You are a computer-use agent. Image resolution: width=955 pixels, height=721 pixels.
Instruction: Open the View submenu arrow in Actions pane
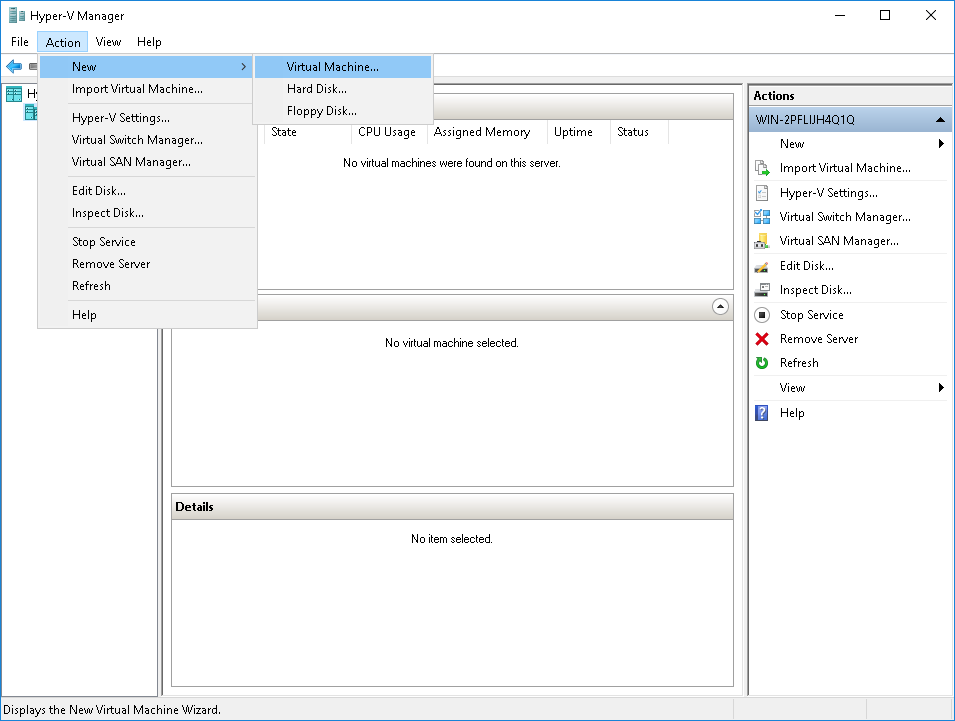938,386
